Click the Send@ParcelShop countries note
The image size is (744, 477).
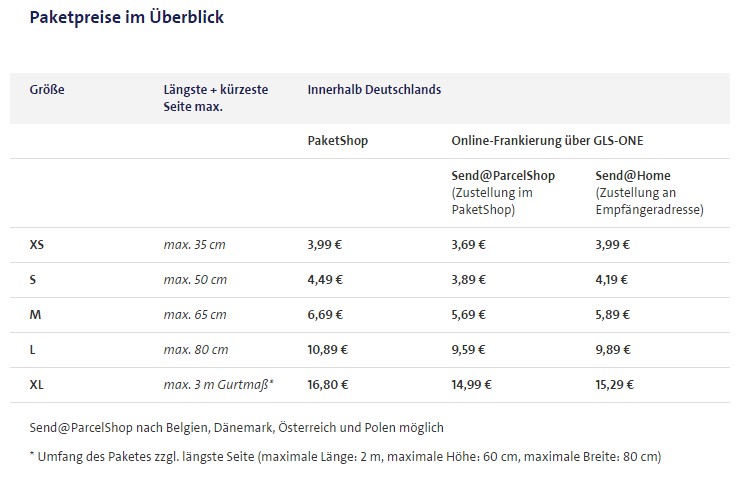tap(236, 428)
